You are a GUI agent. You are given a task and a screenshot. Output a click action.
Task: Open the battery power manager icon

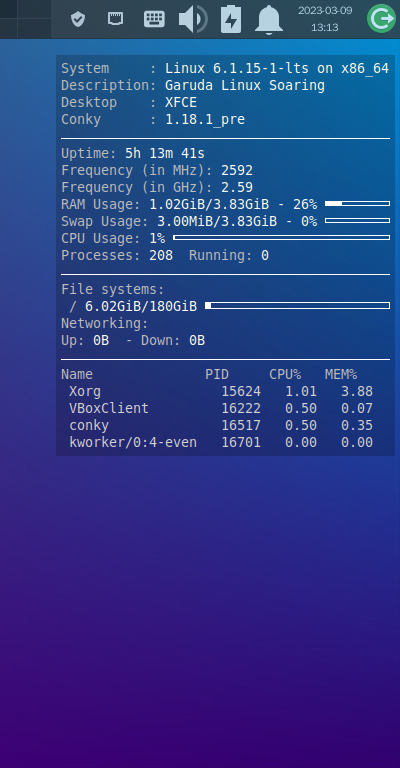coord(231,19)
